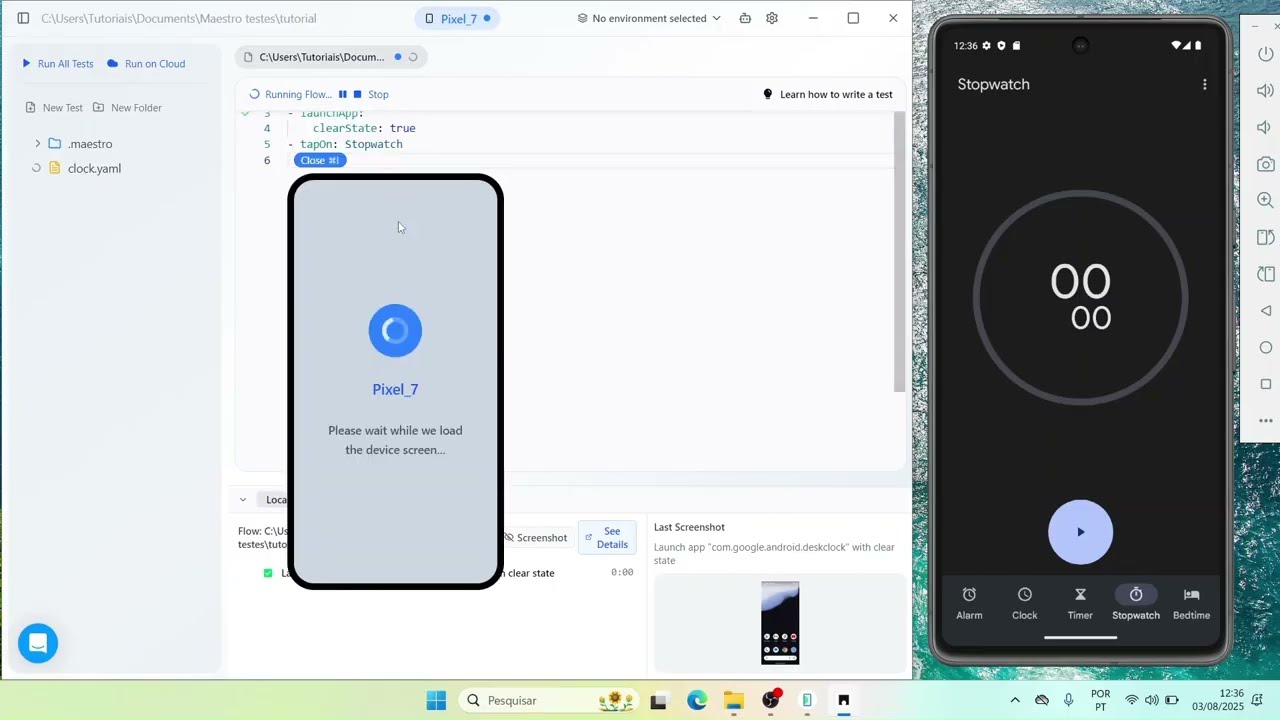Click the clearState: true code line
The height and width of the screenshot is (720, 1280).
tap(364, 128)
